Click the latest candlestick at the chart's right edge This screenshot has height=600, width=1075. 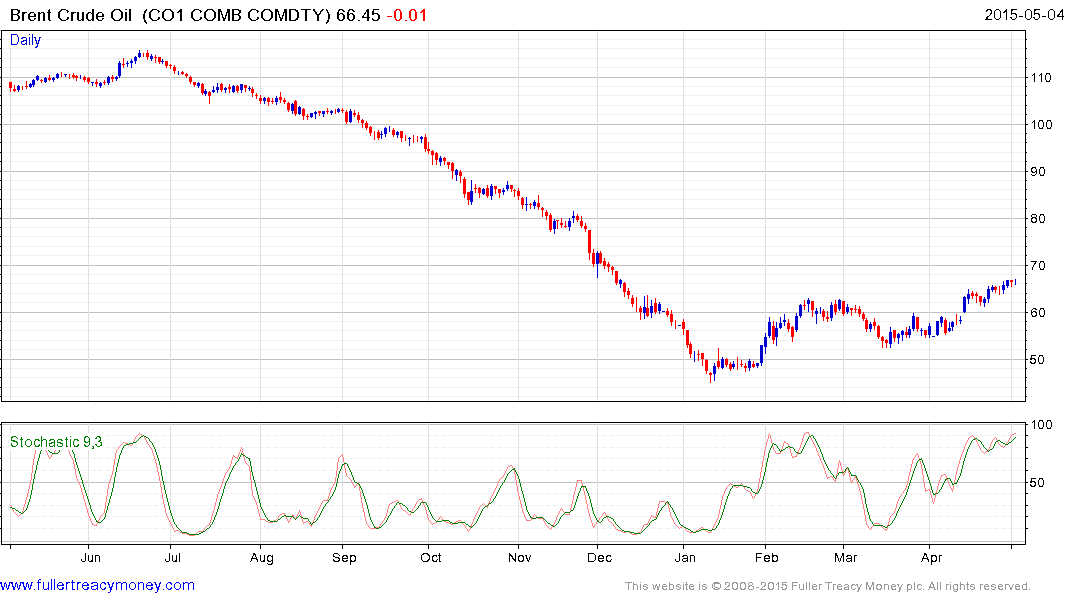click(x=1015, y=282)
